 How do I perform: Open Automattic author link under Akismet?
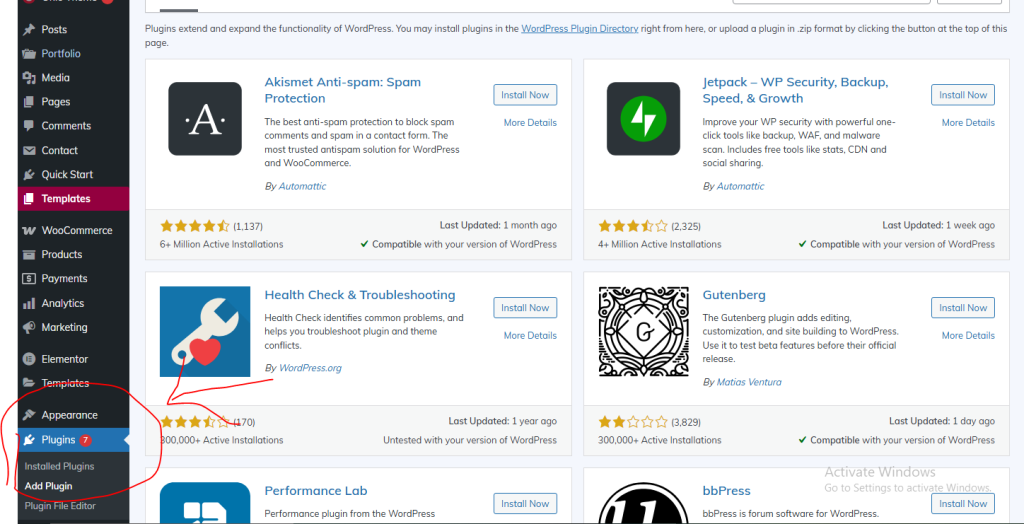click(302, 186)
